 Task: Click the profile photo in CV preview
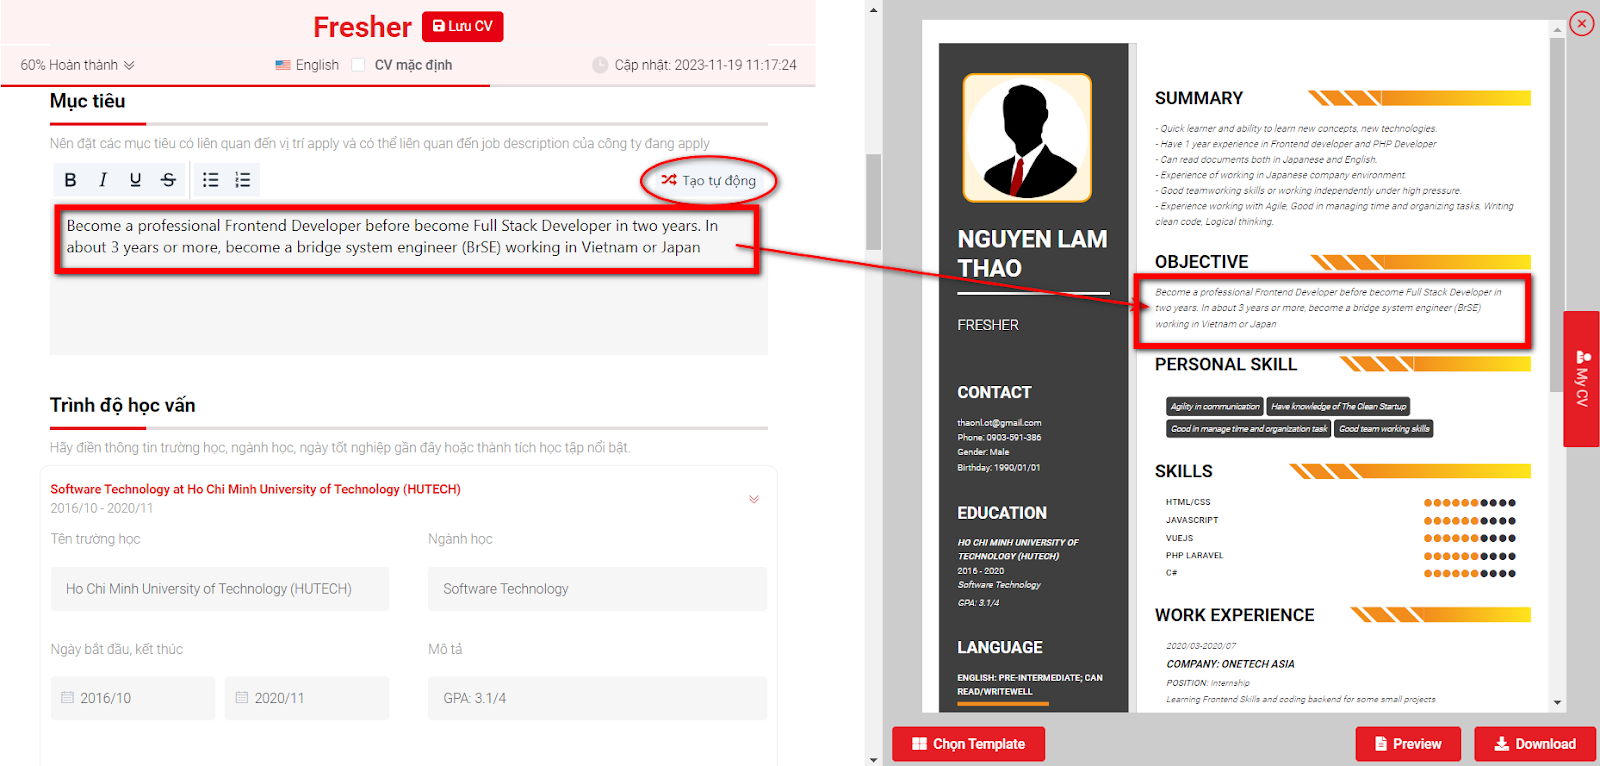point(1027,138)
